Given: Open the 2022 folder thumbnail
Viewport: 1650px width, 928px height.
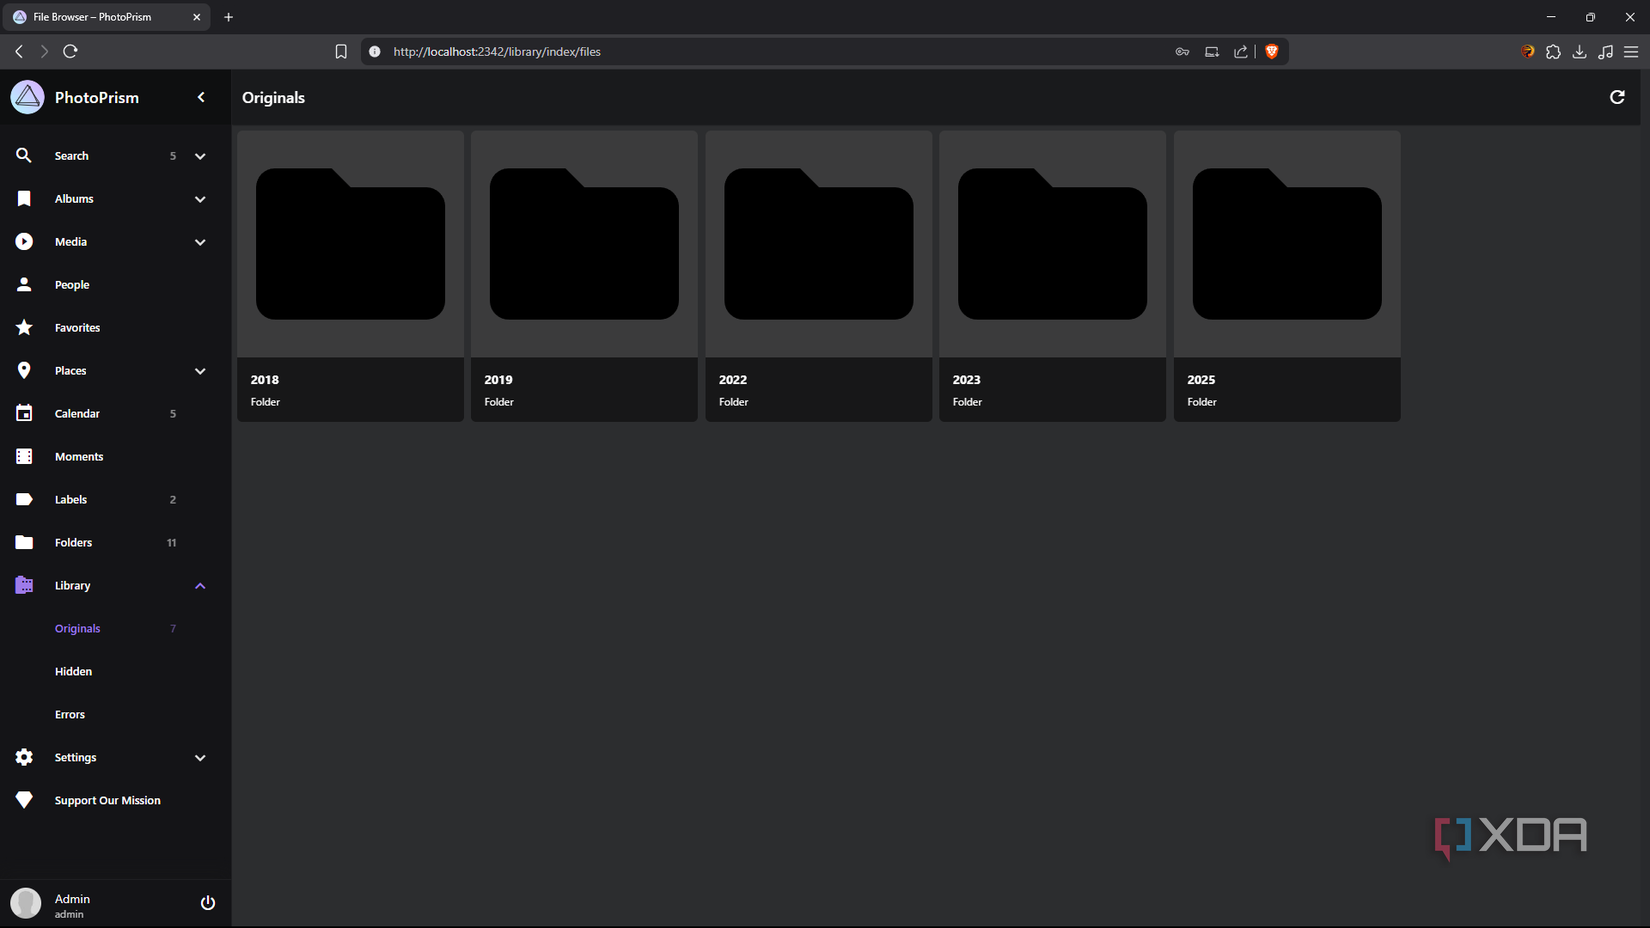Looking at the screenshot, I should tap(819, 244).
